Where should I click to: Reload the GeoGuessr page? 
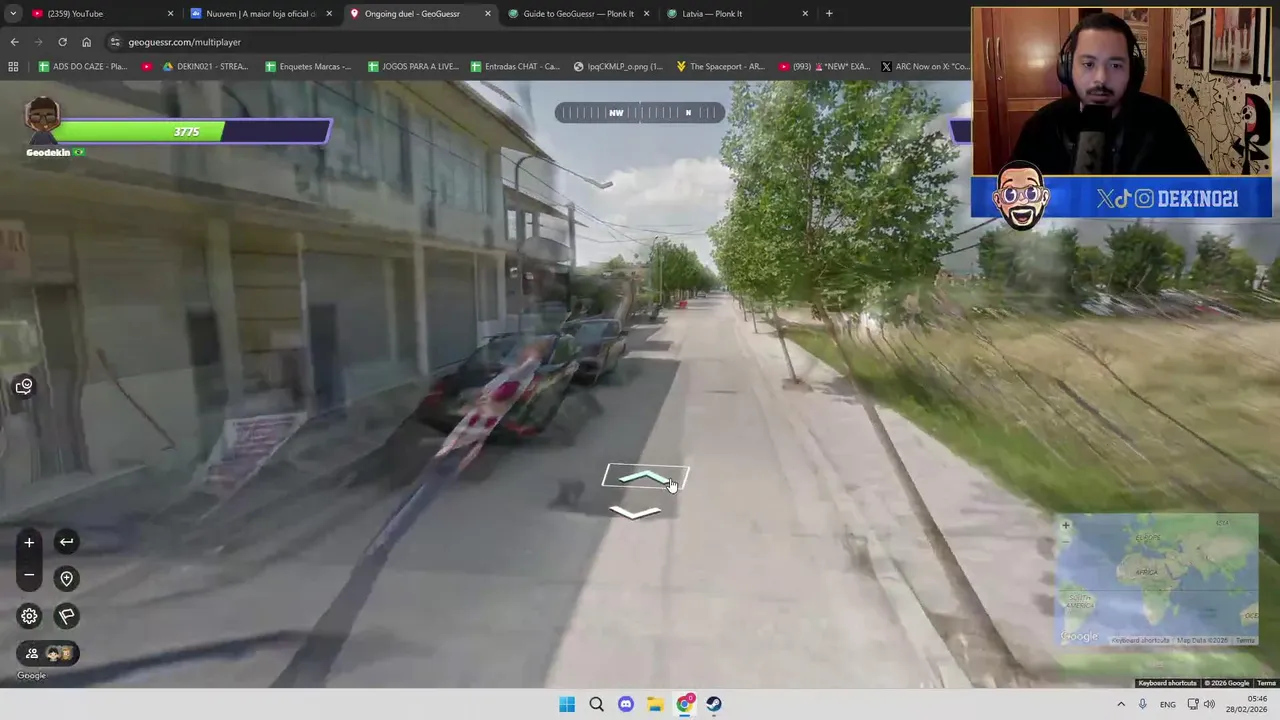(62, 42)
